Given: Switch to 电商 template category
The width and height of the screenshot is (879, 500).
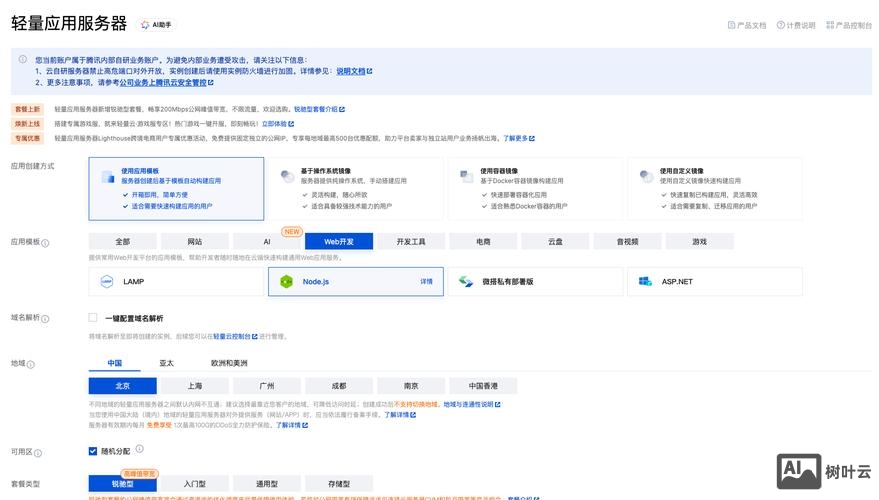Looking at the screenshot, I should 483,242.
